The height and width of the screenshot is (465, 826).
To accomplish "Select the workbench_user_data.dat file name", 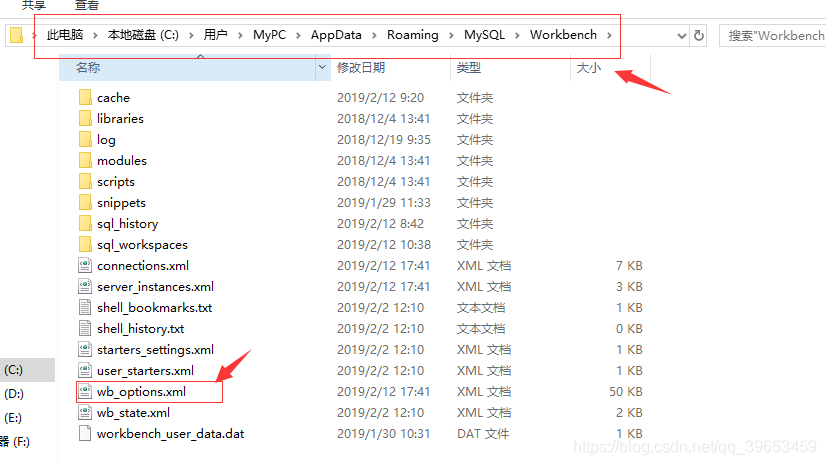I will pyautogui.click(x=171, y=433).
